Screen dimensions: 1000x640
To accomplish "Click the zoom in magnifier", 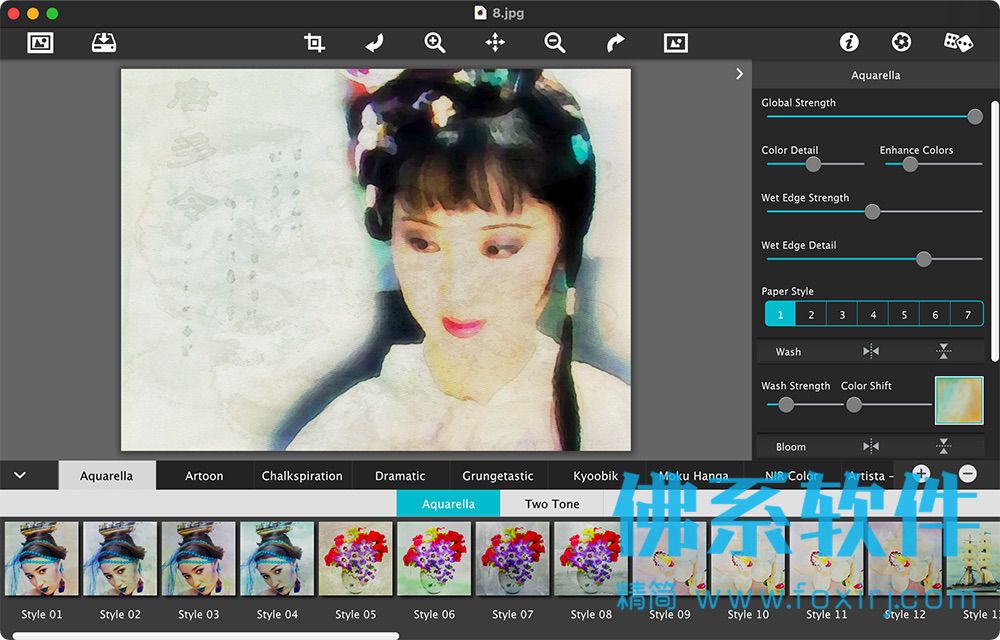I will pyautogui.click(x=434, y=43).
